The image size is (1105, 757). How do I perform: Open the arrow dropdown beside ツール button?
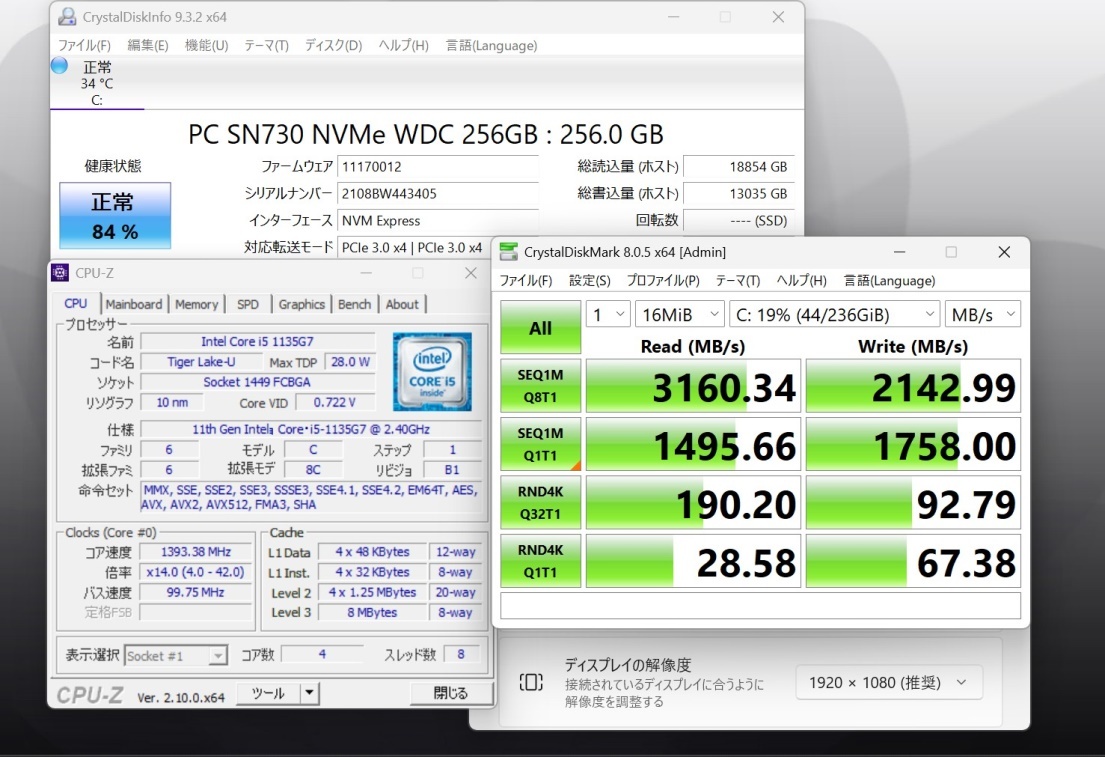click(x=309, y=694)
